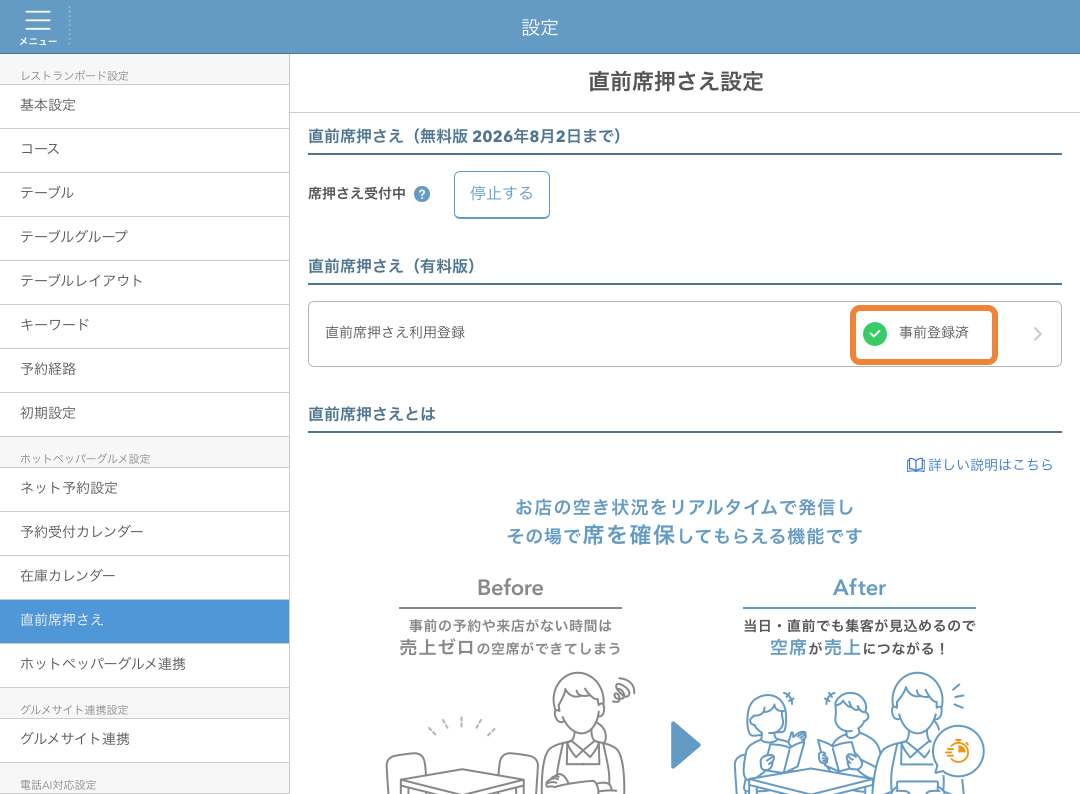Expand the 直前席押さえ利用登録 row via its chevron
The image size is (1080, 794).
[1038, 334]
